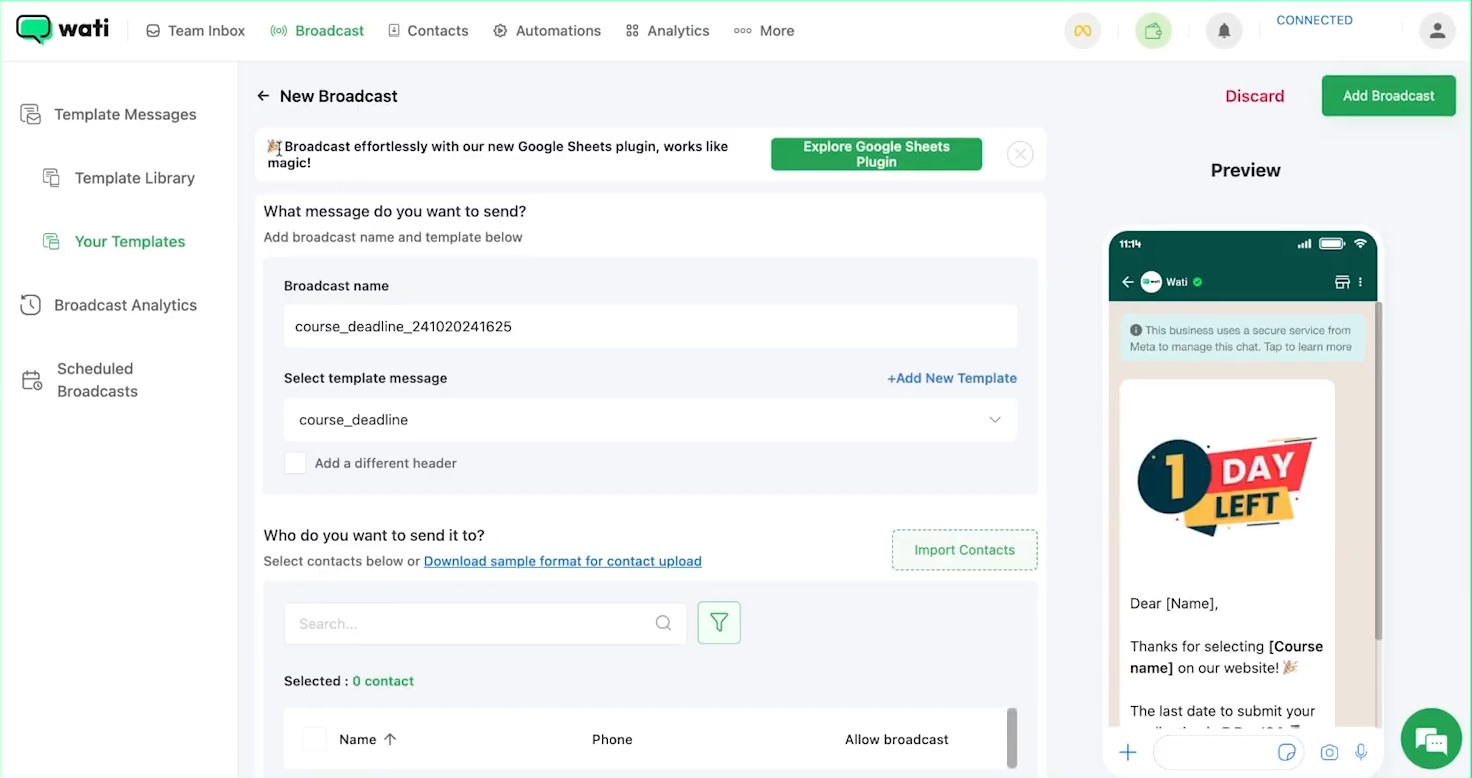Screen dimensions: 1472x778
Task: Click the Add Broadcast button
Action: pos(1388,96)
